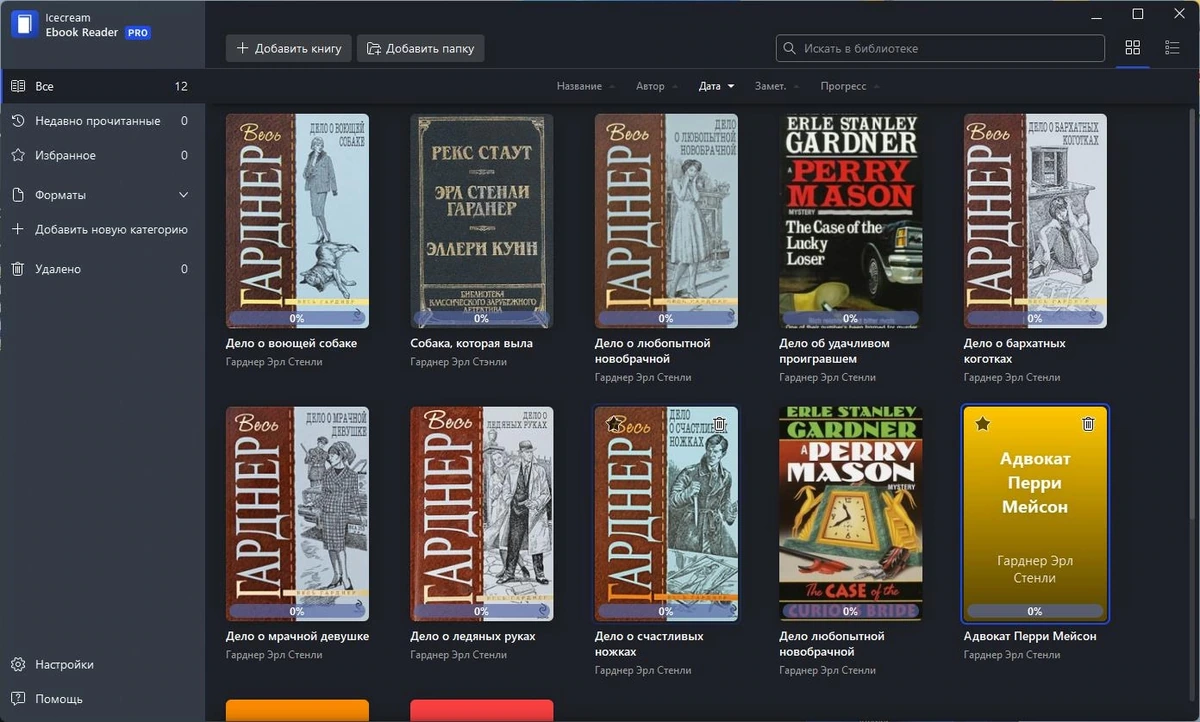1200x722 pixels.
Task: Click title text 'Дело об удачливом проигравшем'
Action: click(x=834, y=350)
